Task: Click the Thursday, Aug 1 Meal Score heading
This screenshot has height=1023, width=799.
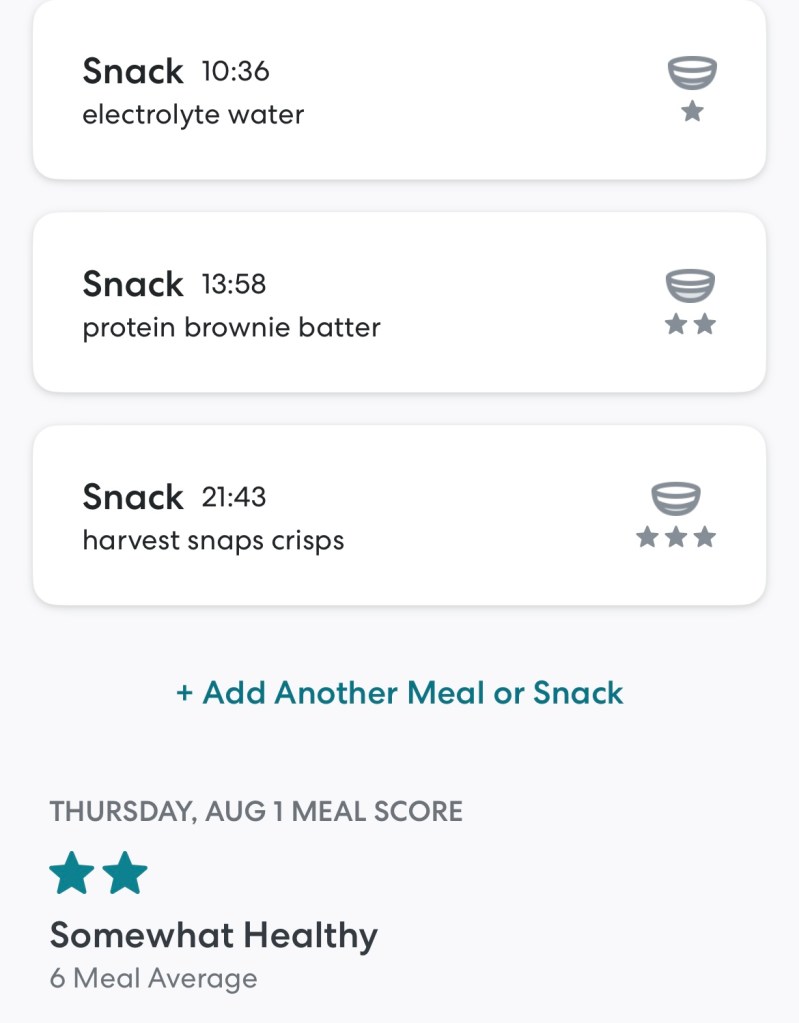Action: (256, 811)
